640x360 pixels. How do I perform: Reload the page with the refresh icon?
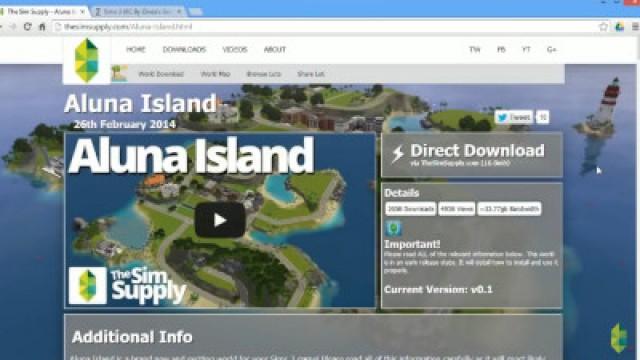27,27
